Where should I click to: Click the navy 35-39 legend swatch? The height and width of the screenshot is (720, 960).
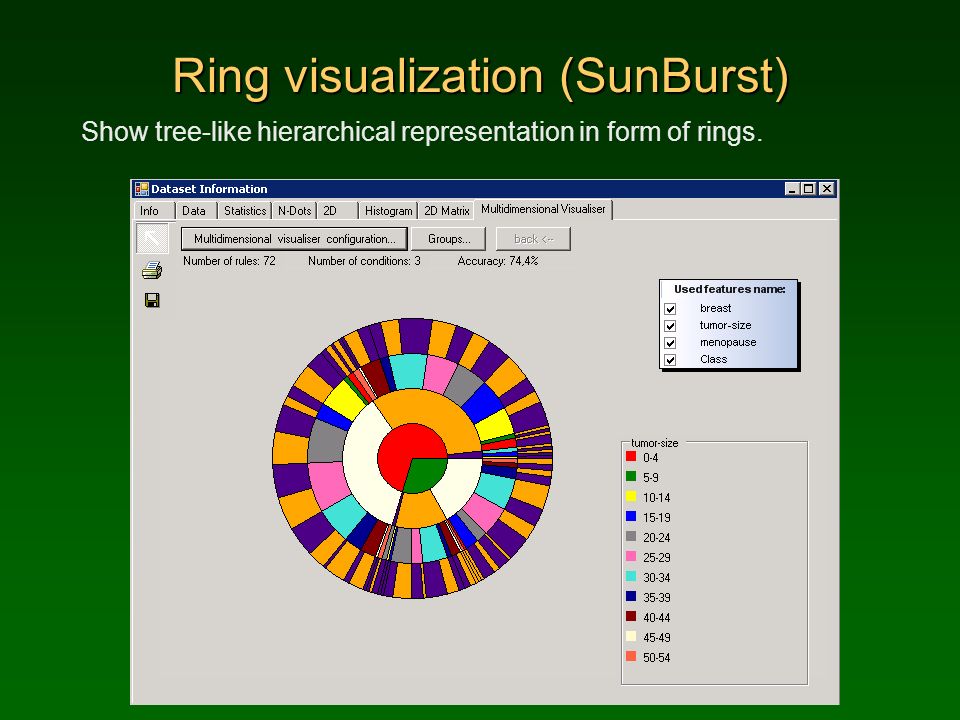(631, 596)
